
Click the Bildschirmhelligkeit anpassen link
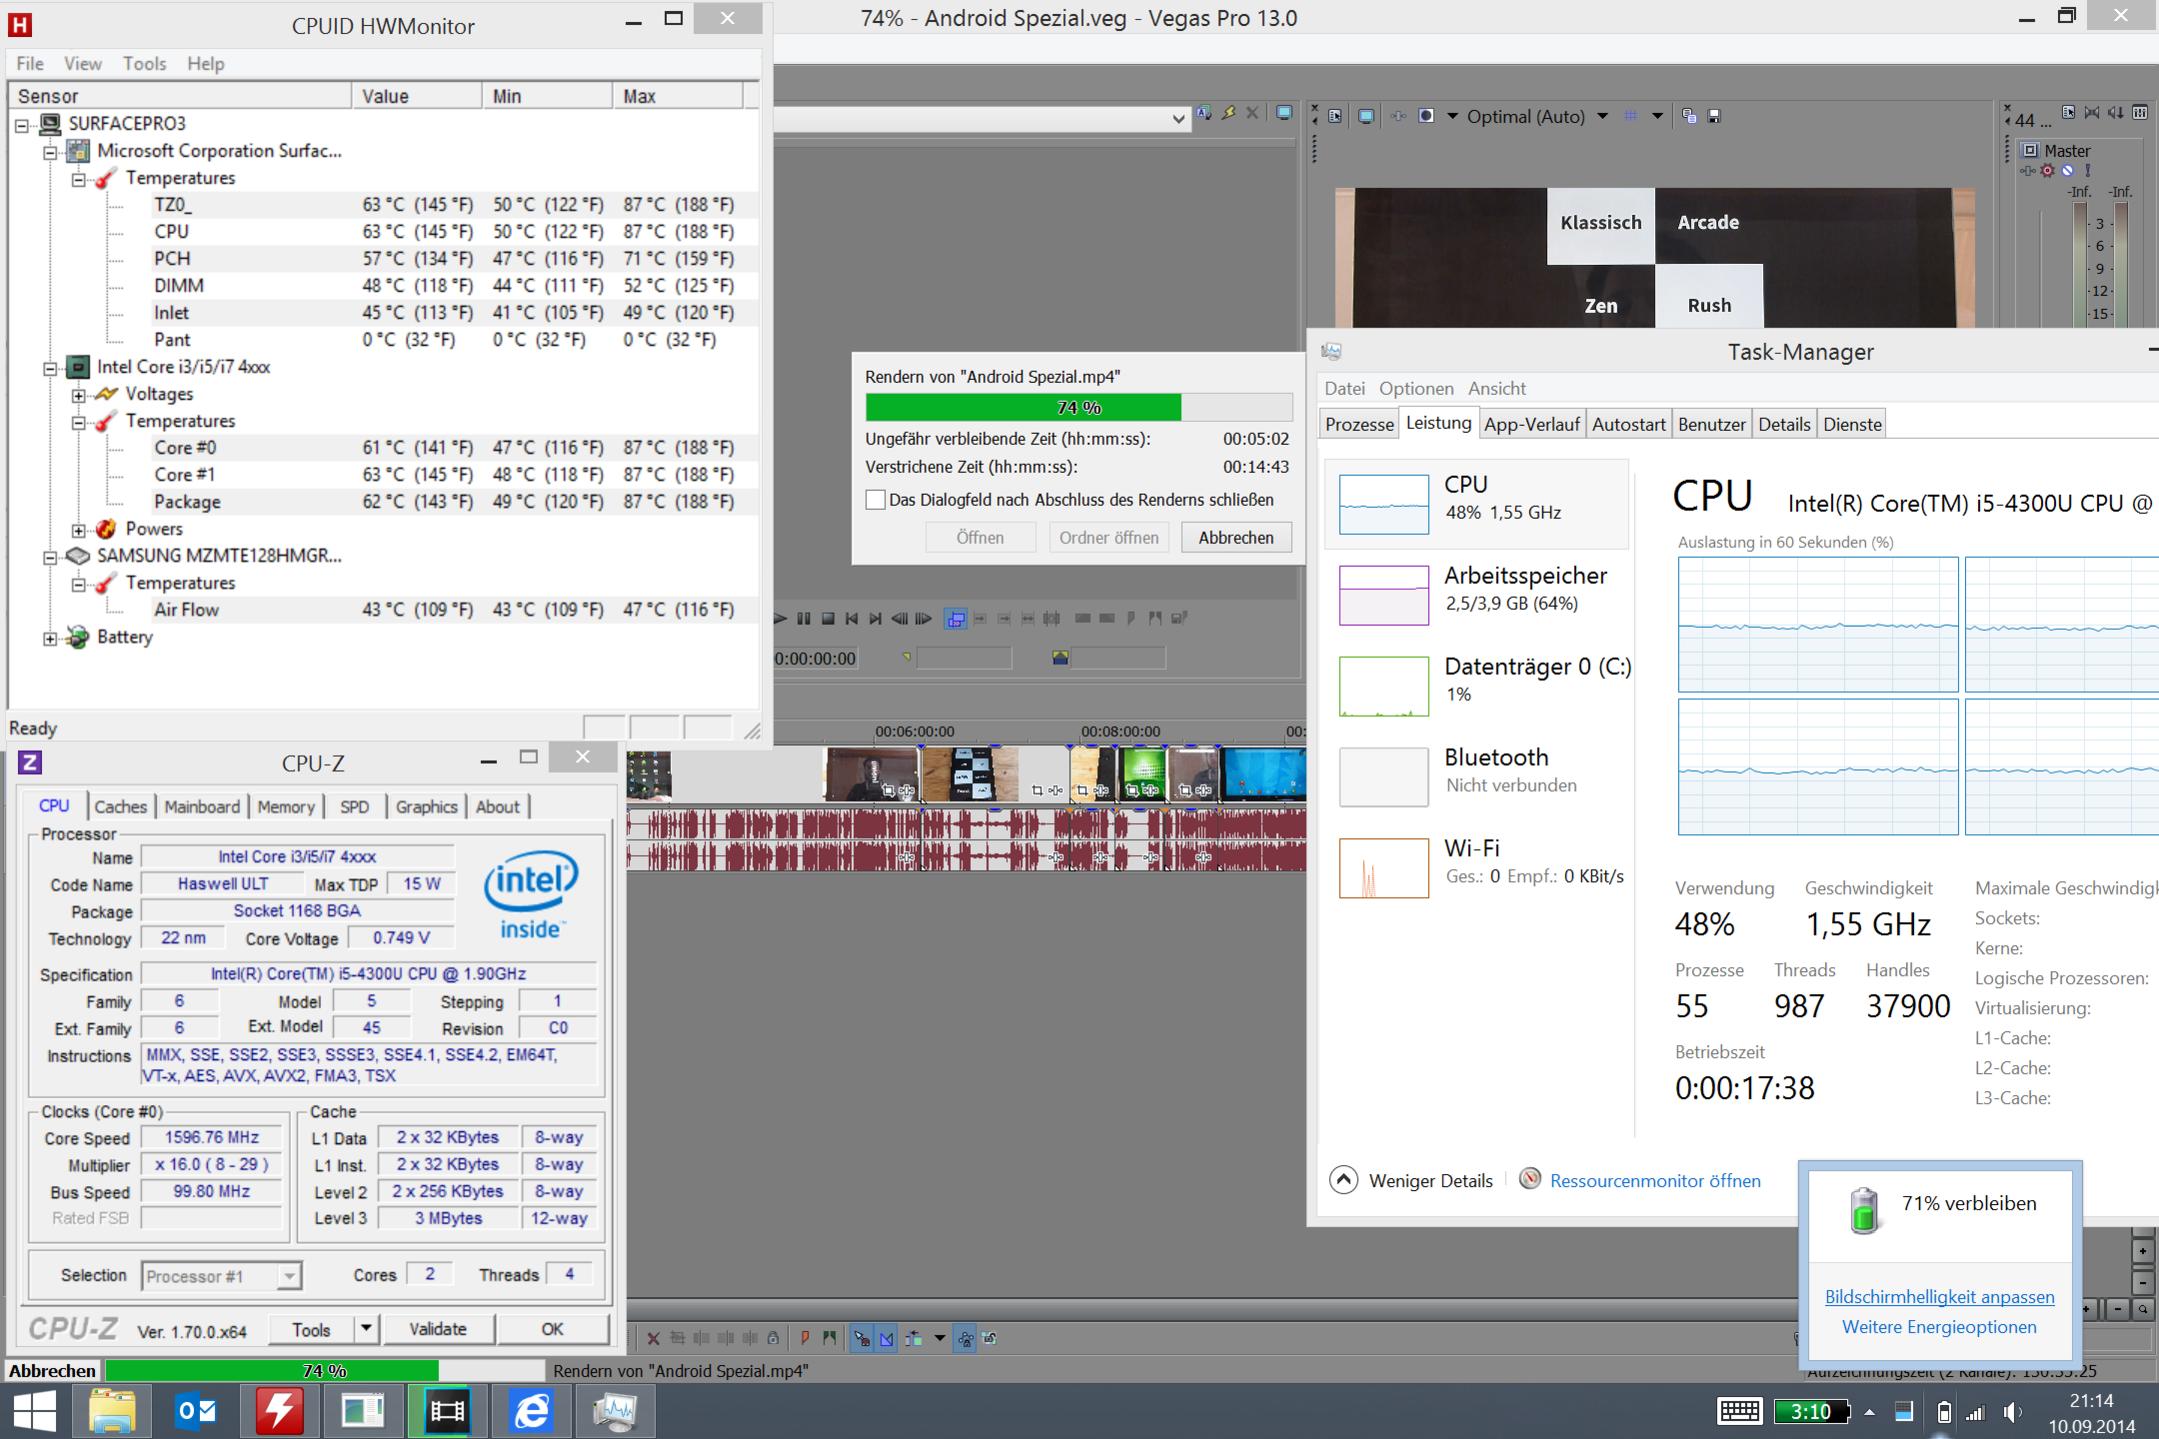pos(1939,1296)
